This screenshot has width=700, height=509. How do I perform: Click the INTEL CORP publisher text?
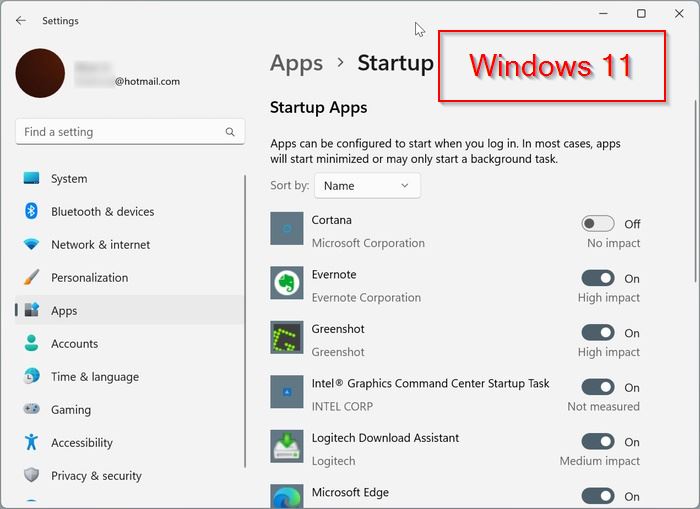(x=342, y=406)
